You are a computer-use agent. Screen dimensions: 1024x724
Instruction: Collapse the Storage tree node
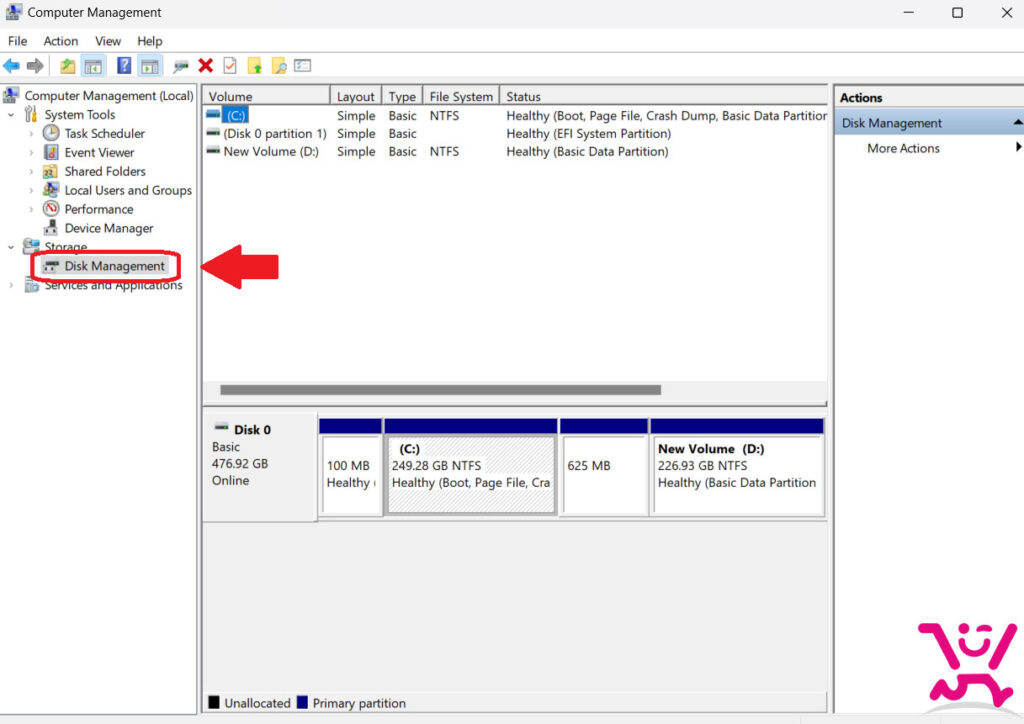(10, 247)
